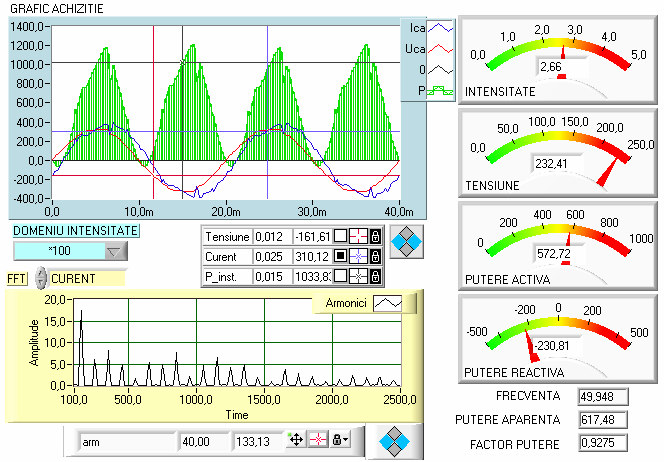Open the Armonici plot legend line sample
Viewport: 664px width, 462px height.
[x=388, y=303]
